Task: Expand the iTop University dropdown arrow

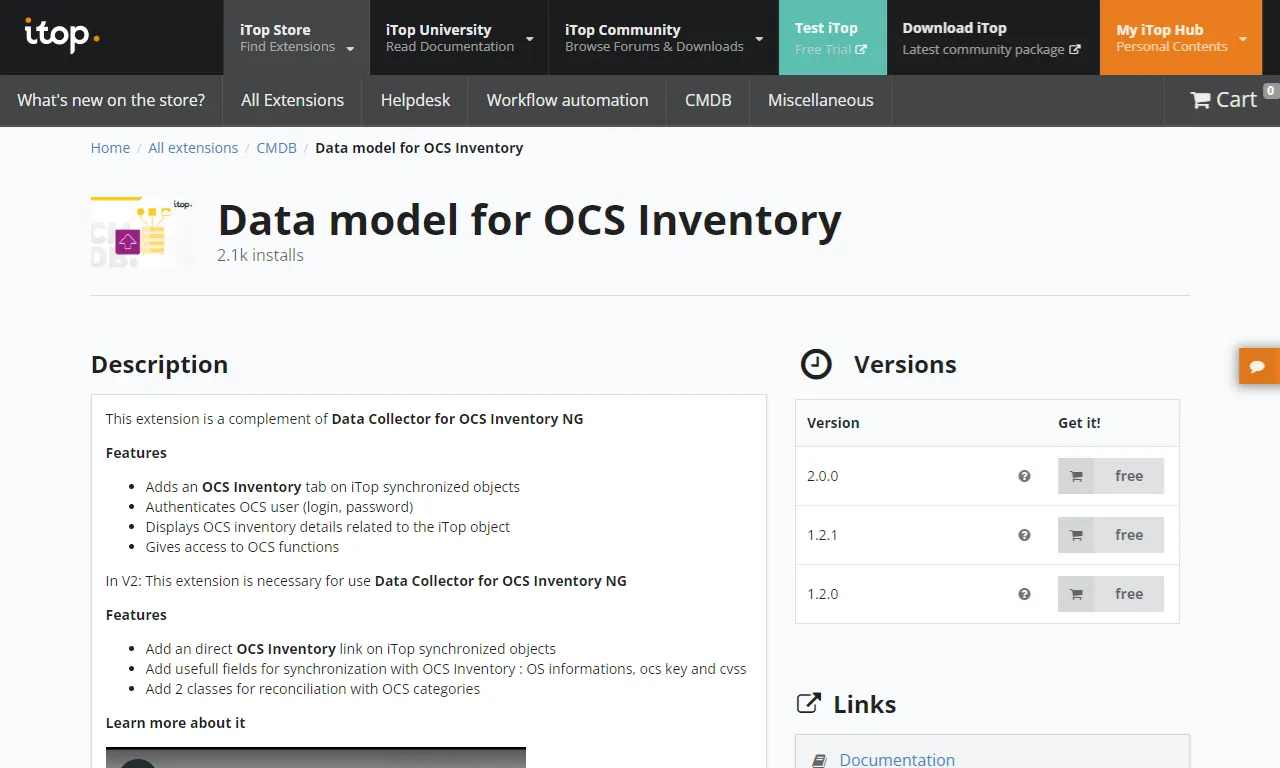Action: (x=529, y=39)
